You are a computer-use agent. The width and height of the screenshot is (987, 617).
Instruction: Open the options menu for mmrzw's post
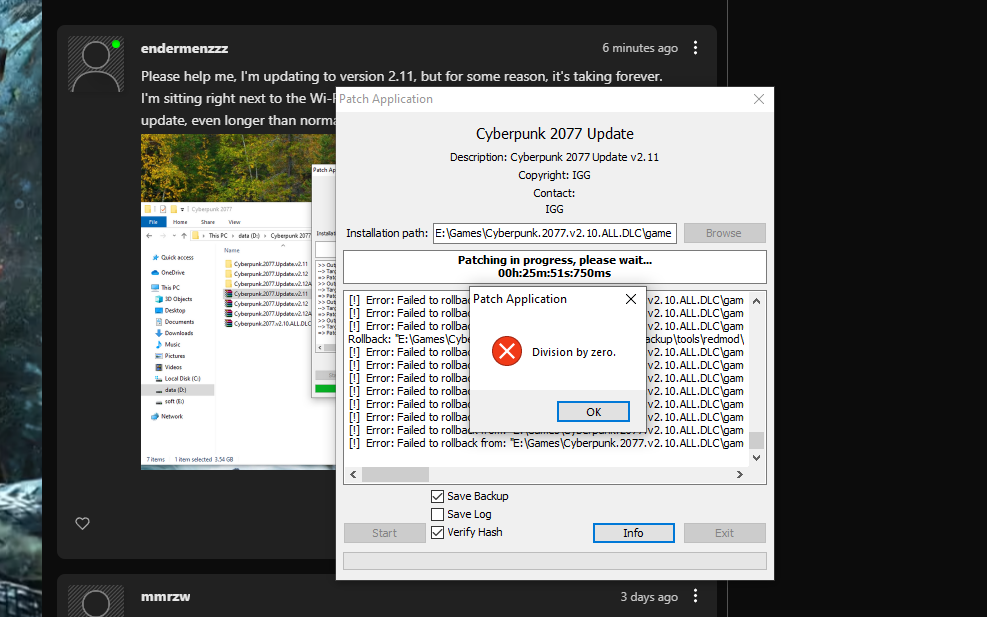click(x=695, y=596)
